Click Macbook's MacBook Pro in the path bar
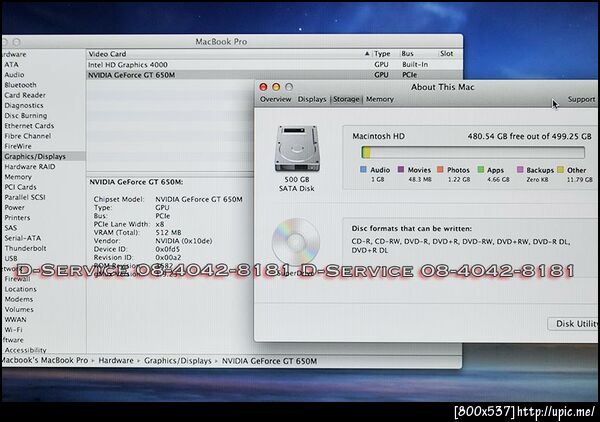The width and height of the screenshot is (600, 422). tap(44, 360)
